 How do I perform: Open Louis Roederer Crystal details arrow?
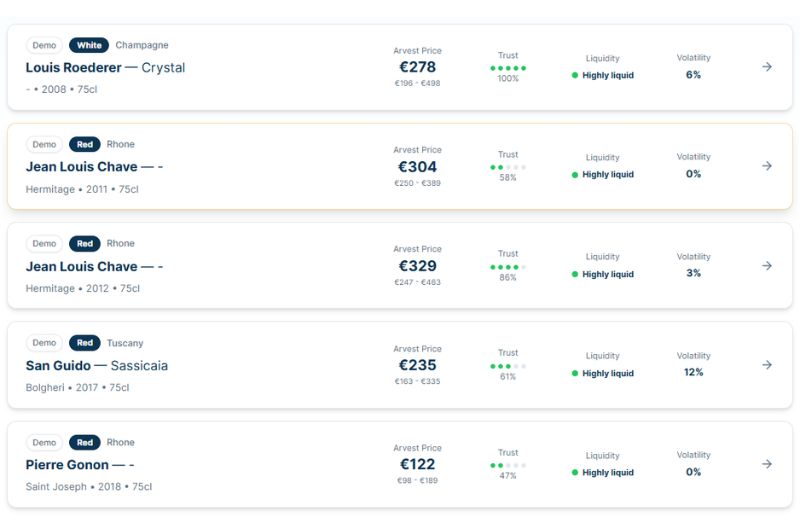pyautogui.click(x=766, y=67)
